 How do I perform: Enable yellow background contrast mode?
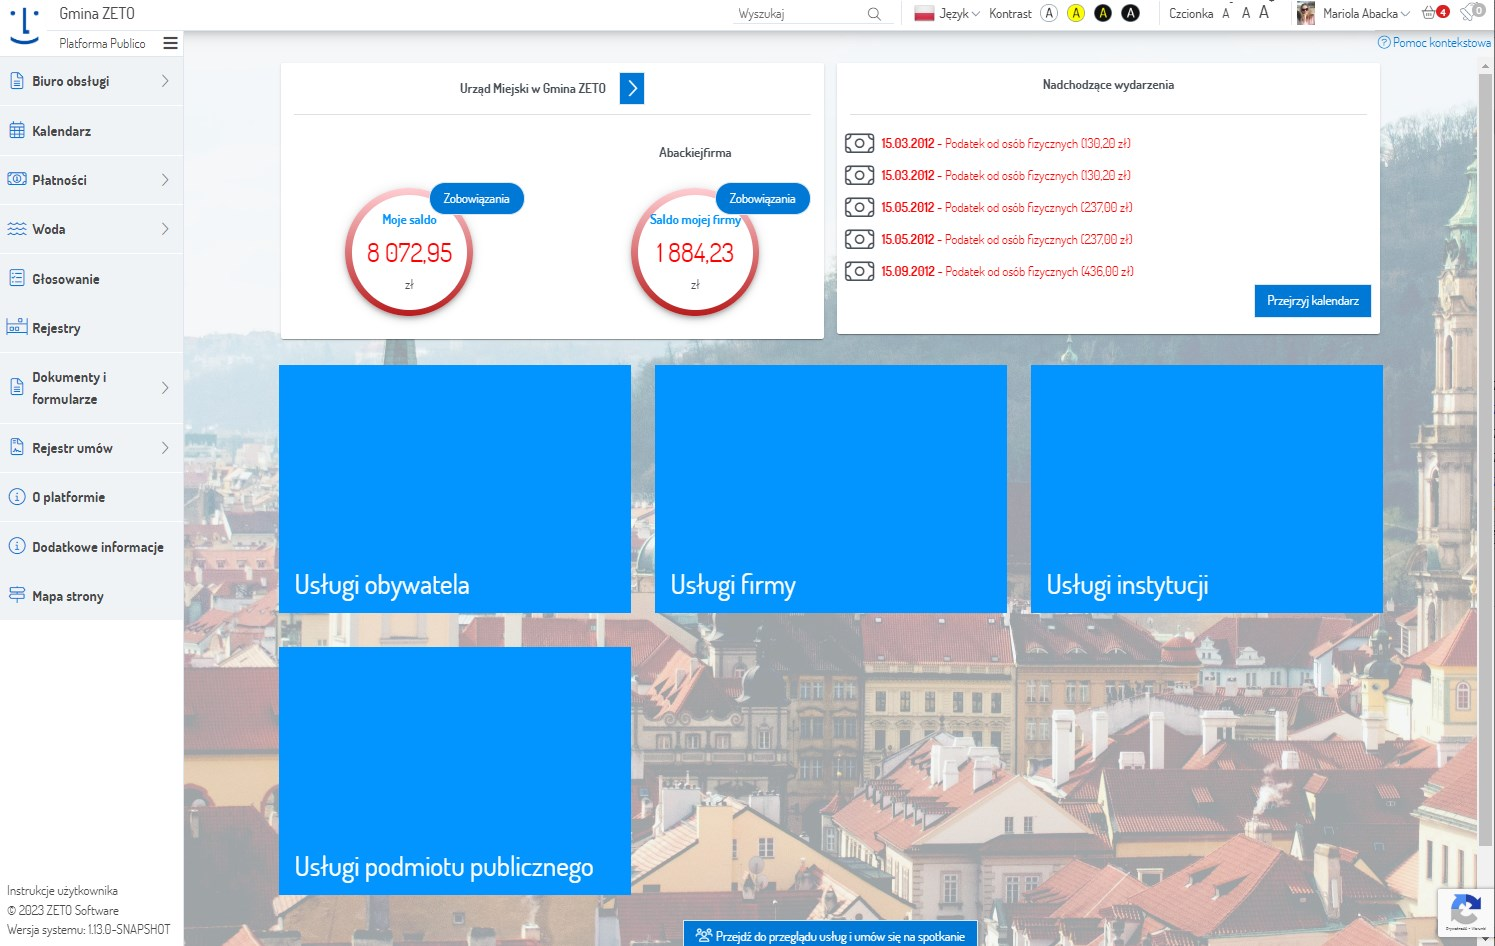1076,13
